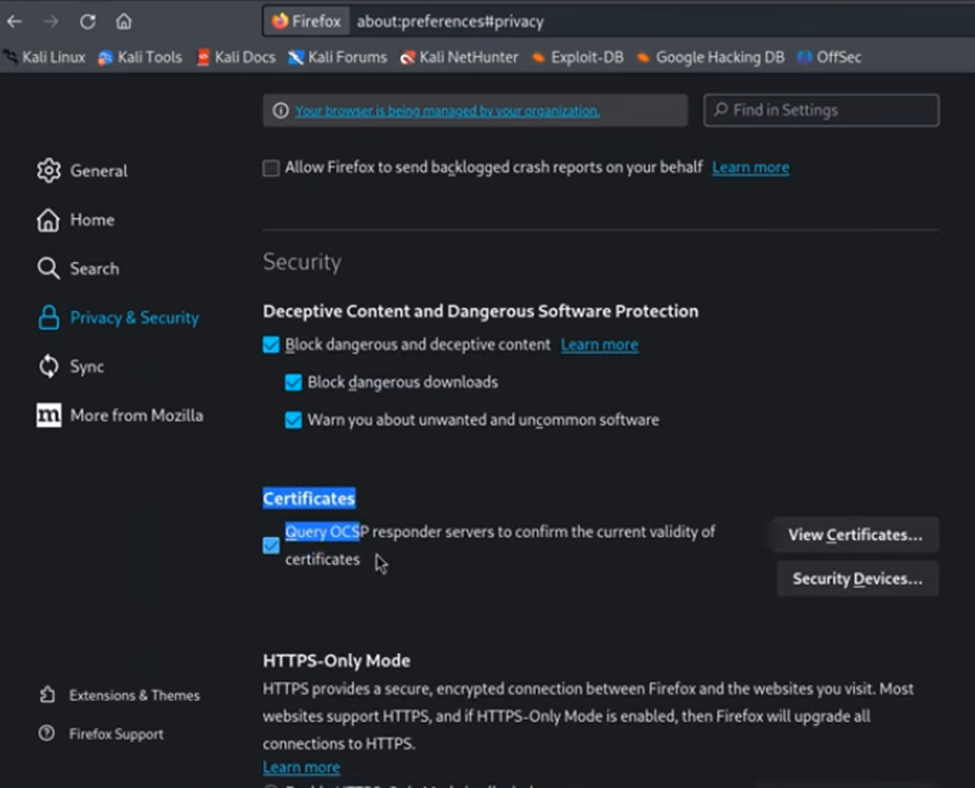Click the Security section heading
The width and height of the screenshot is (975, 788).
coord(302,262)
